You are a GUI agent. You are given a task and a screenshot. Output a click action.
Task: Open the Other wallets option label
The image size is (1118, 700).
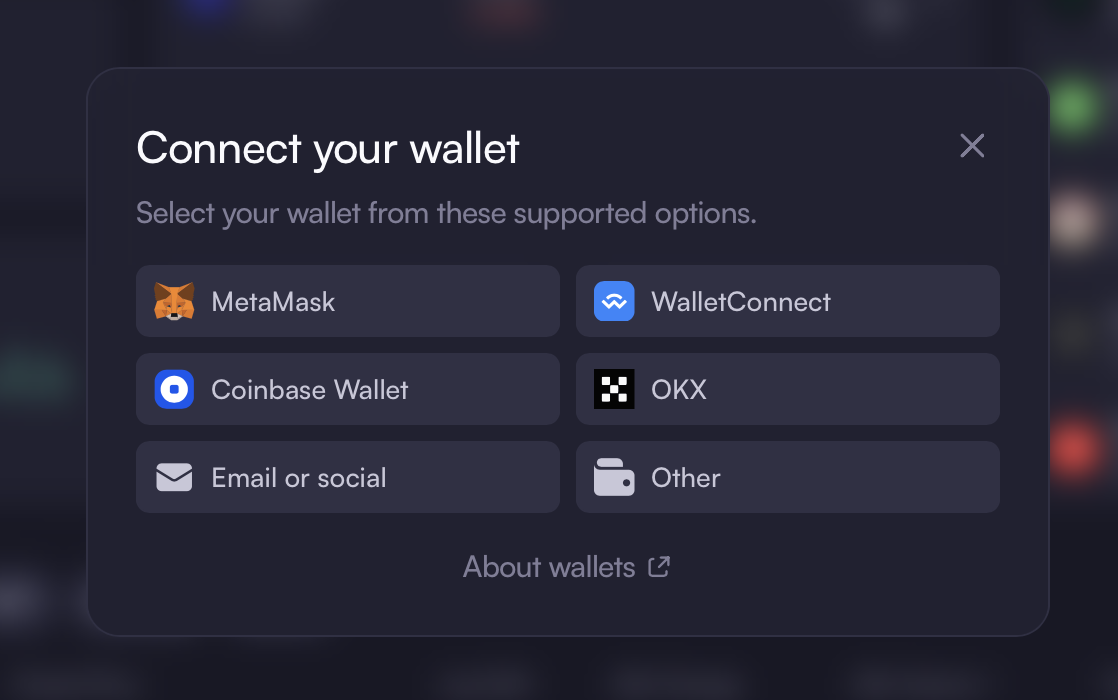[685, 478]
